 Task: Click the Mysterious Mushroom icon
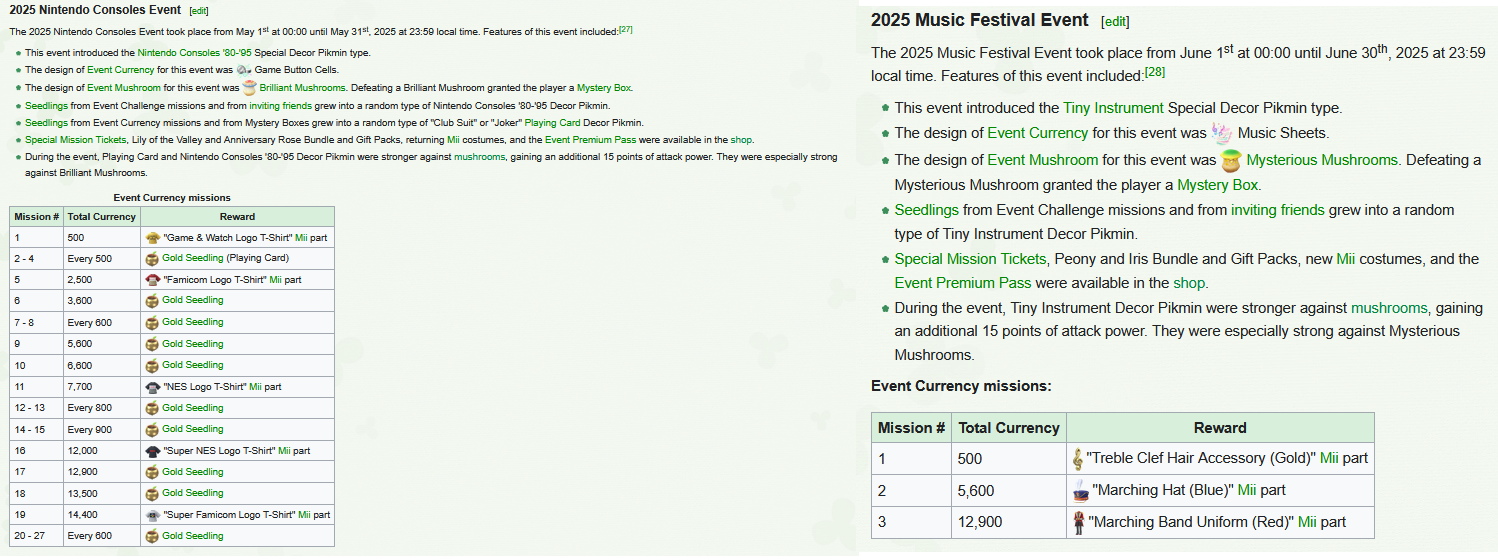1229,160
